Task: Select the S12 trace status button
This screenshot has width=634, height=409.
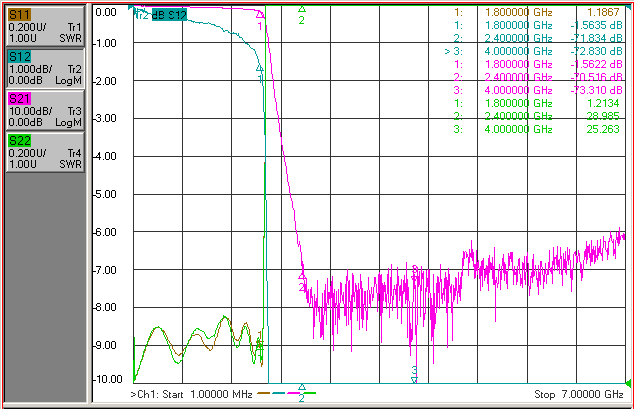Action: point(45,69)
